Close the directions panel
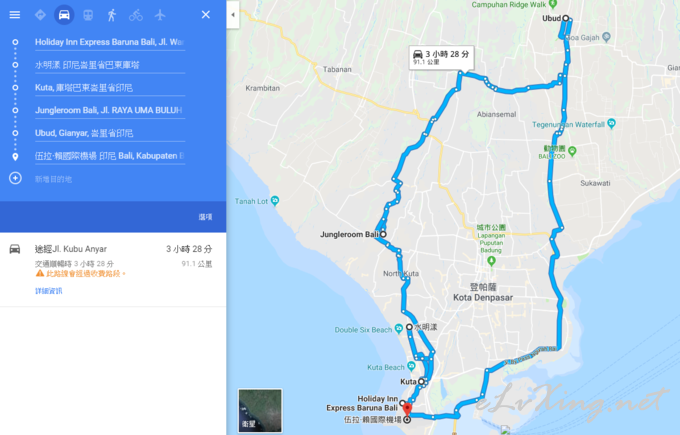This screenshot has width=680, height=435. click(206, 15)
